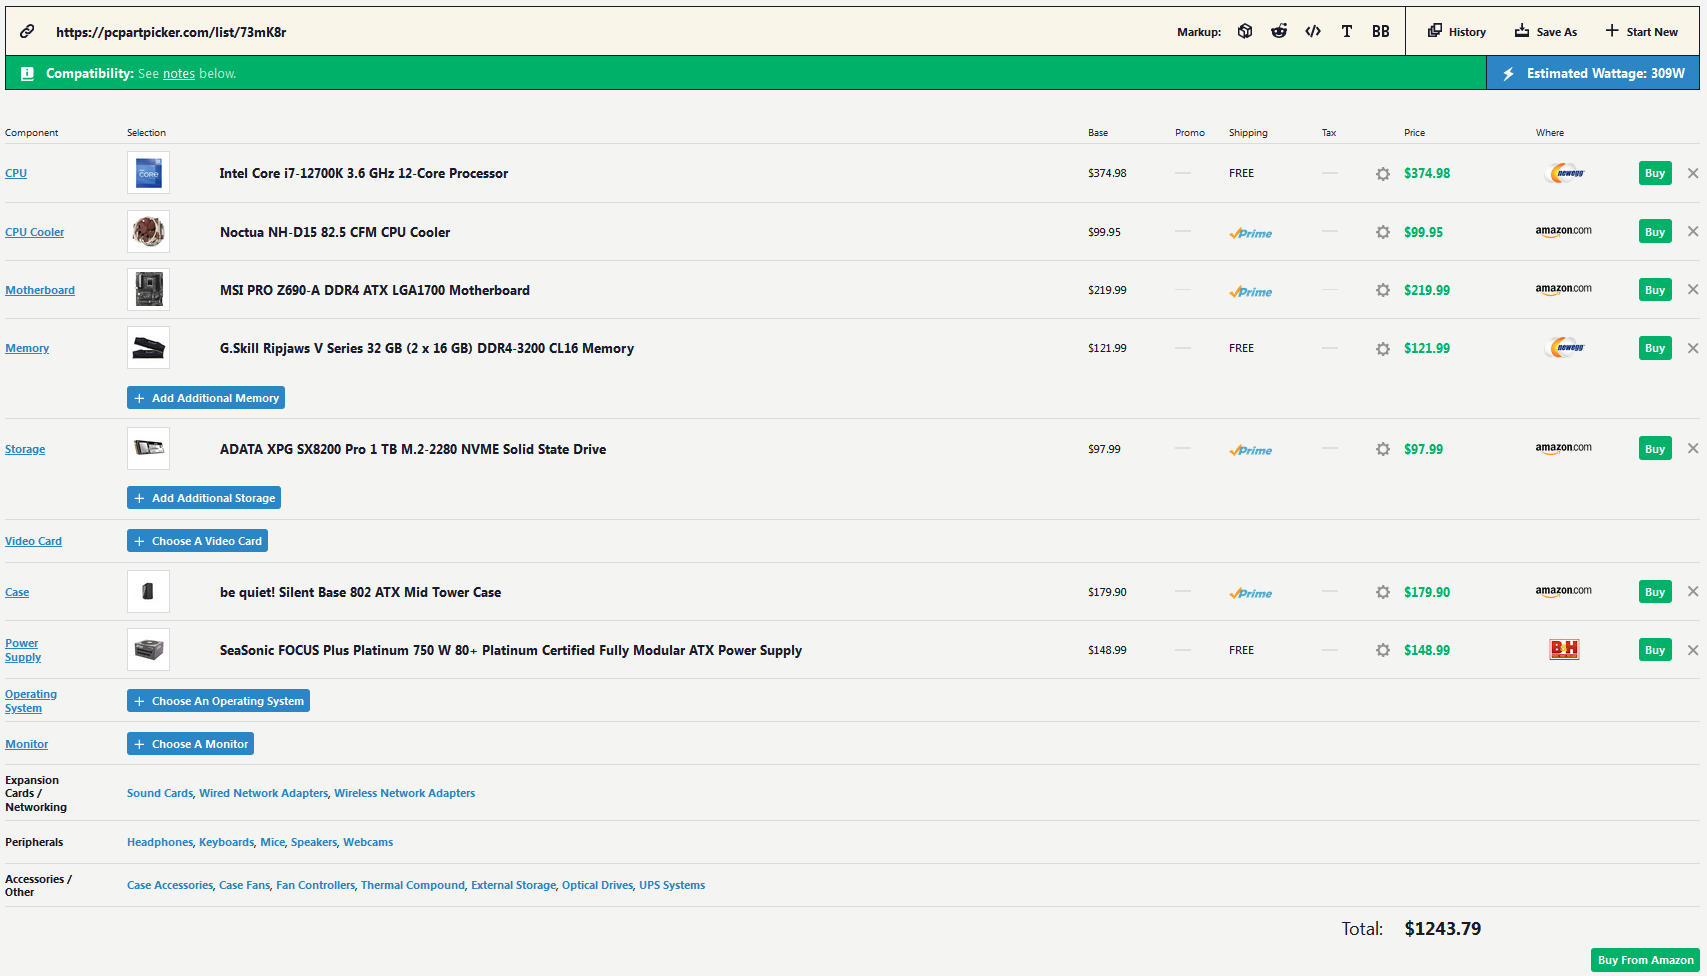Click Choose An Operating System button
This screenshot has height=976, width=1707.
point(218,701)
